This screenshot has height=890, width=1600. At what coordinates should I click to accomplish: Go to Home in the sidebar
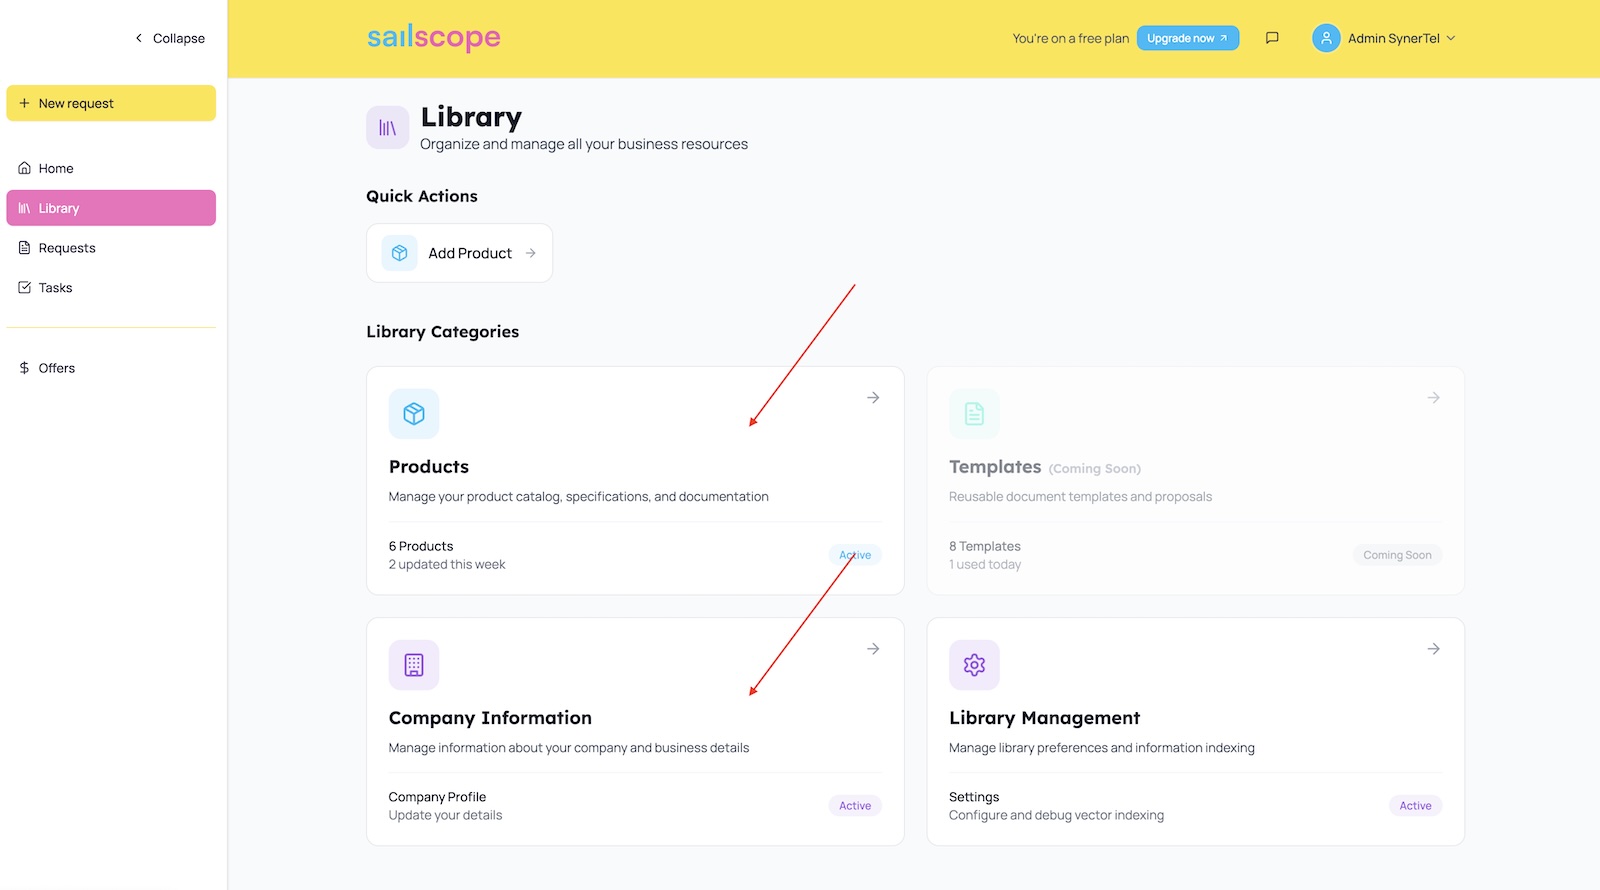coord(56,168)
